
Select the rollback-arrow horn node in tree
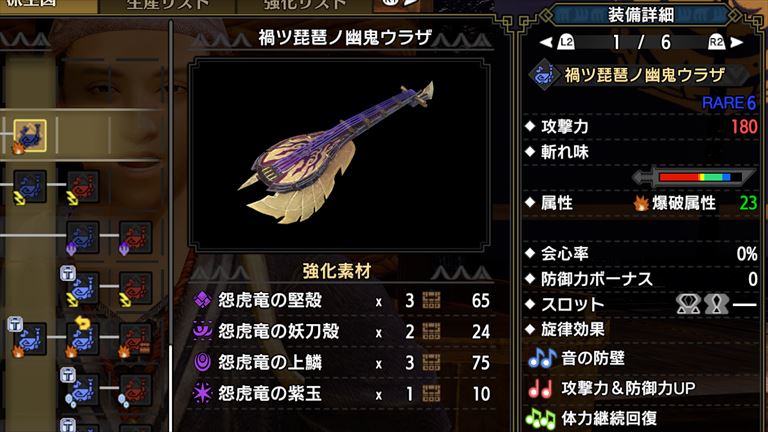click(x=83, y=338)
